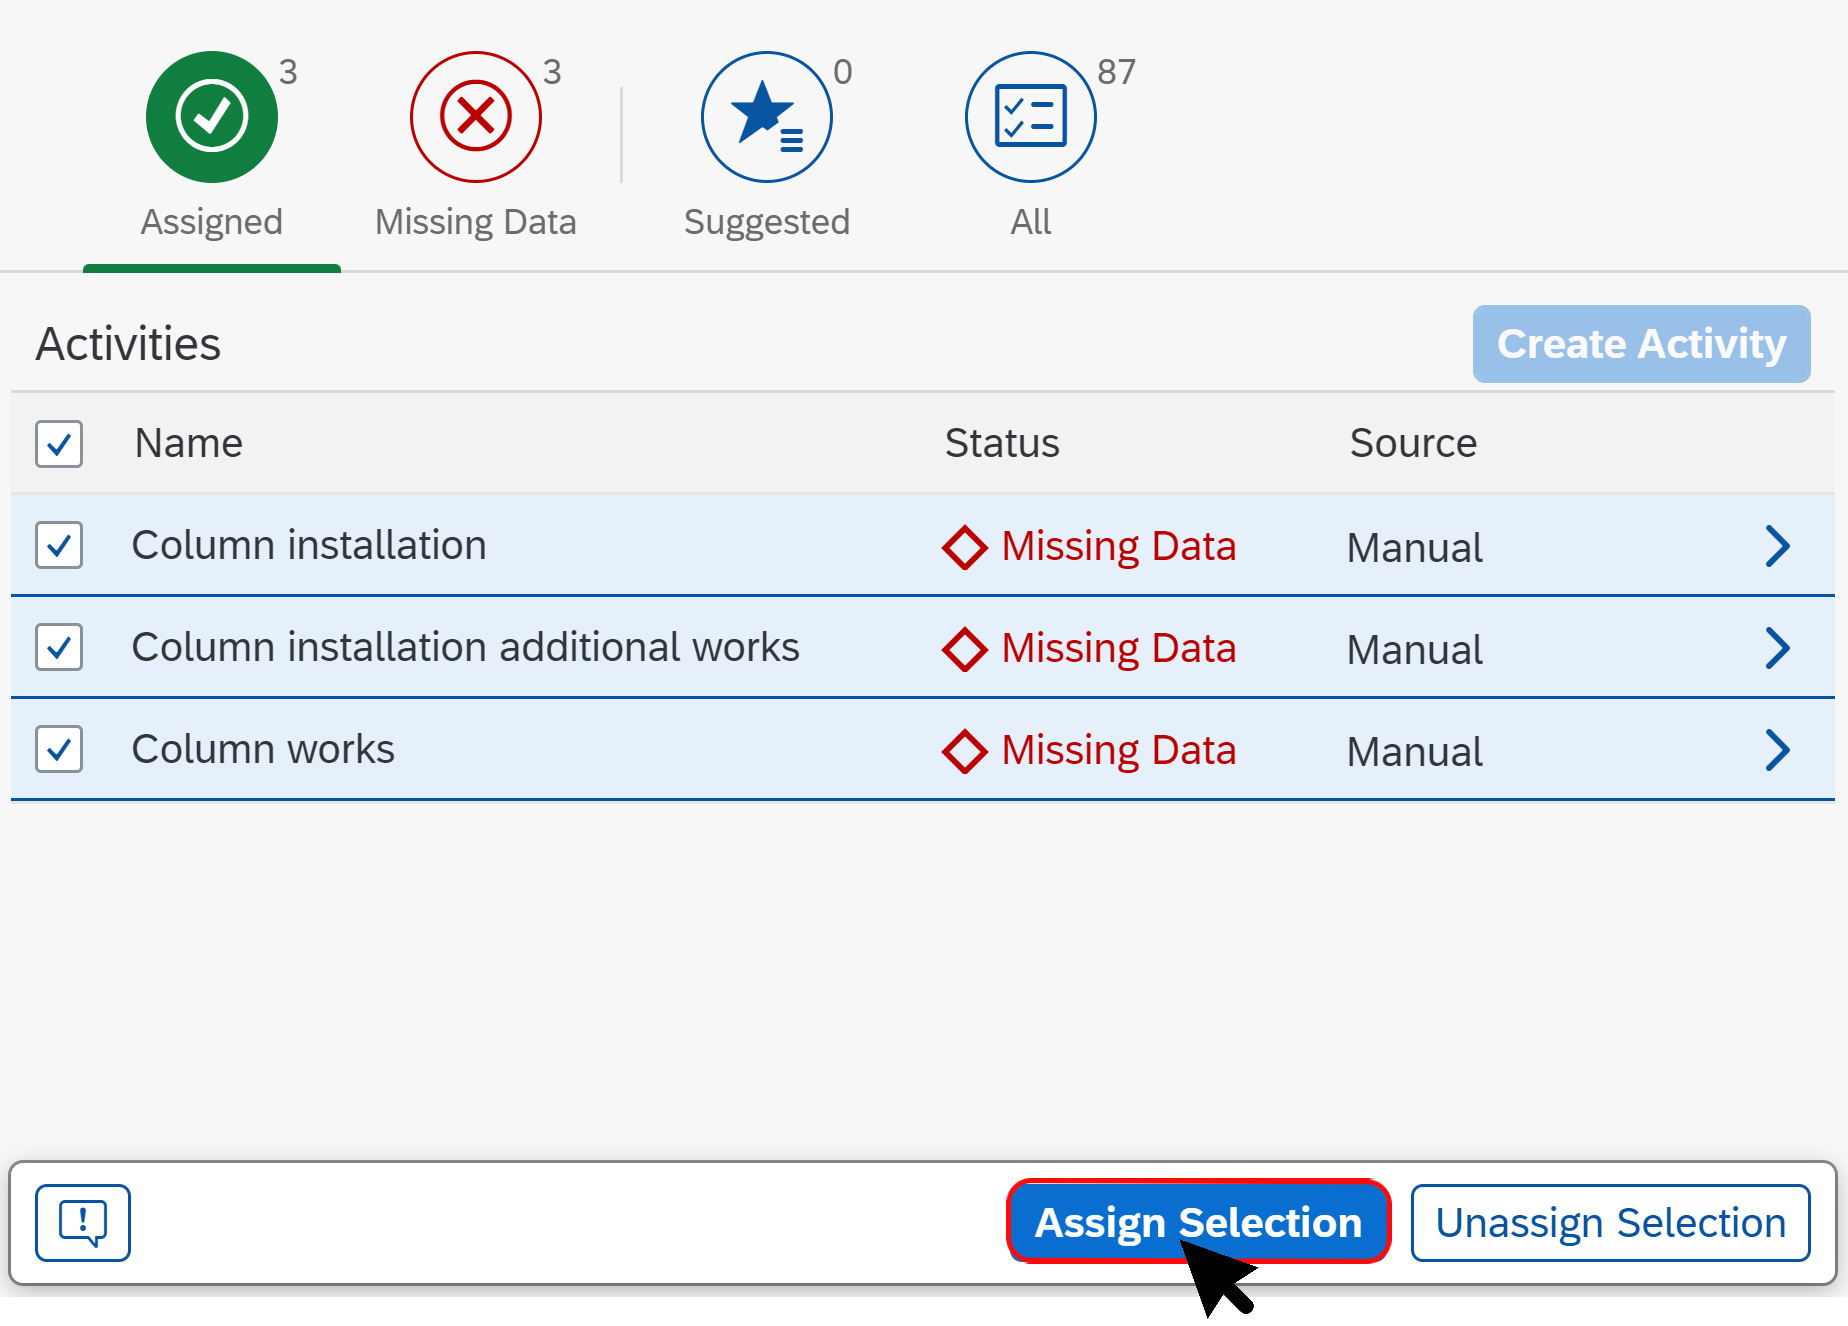Click Missing Data status in additional works row
1848x1326 pixels.
1119,649
